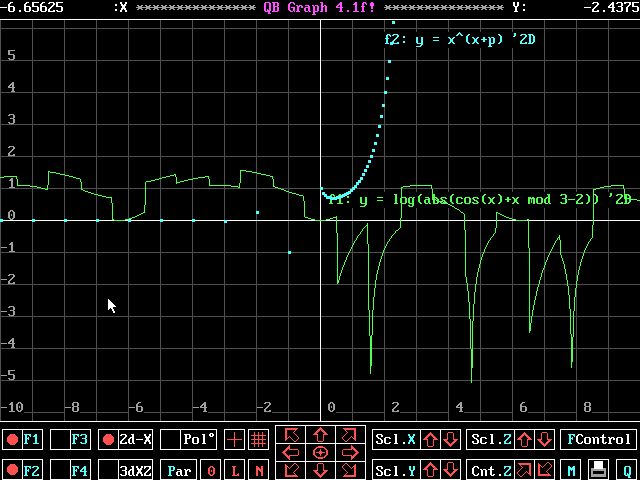Screen dimensions: 640x480
Task: Toggle function F1 on or off
Action: coord(22,439)
